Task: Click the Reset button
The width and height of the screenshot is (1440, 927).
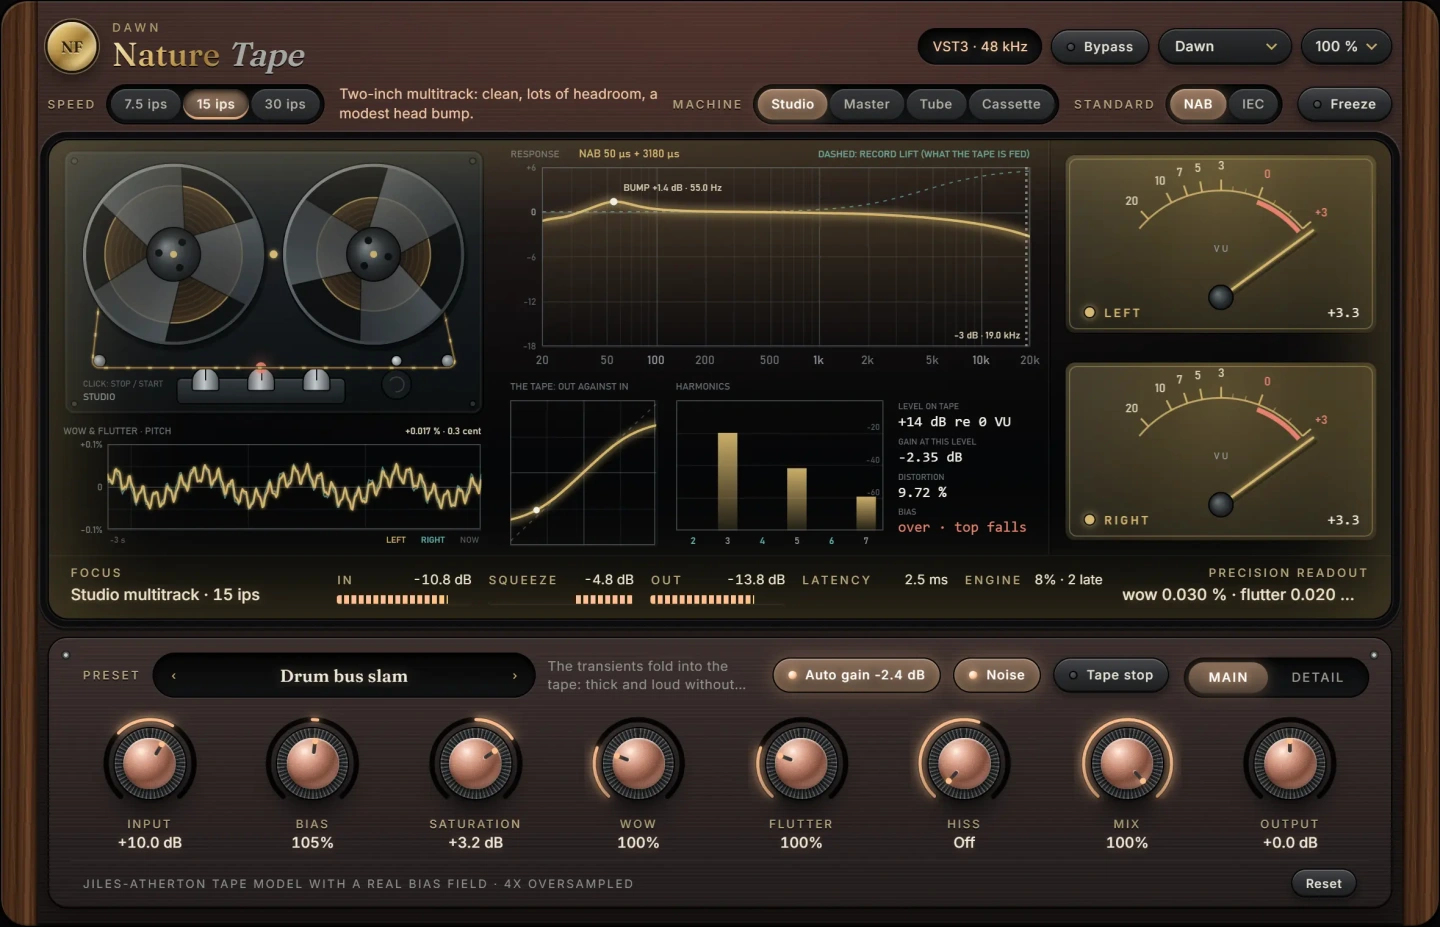Action: point(1323,883)
